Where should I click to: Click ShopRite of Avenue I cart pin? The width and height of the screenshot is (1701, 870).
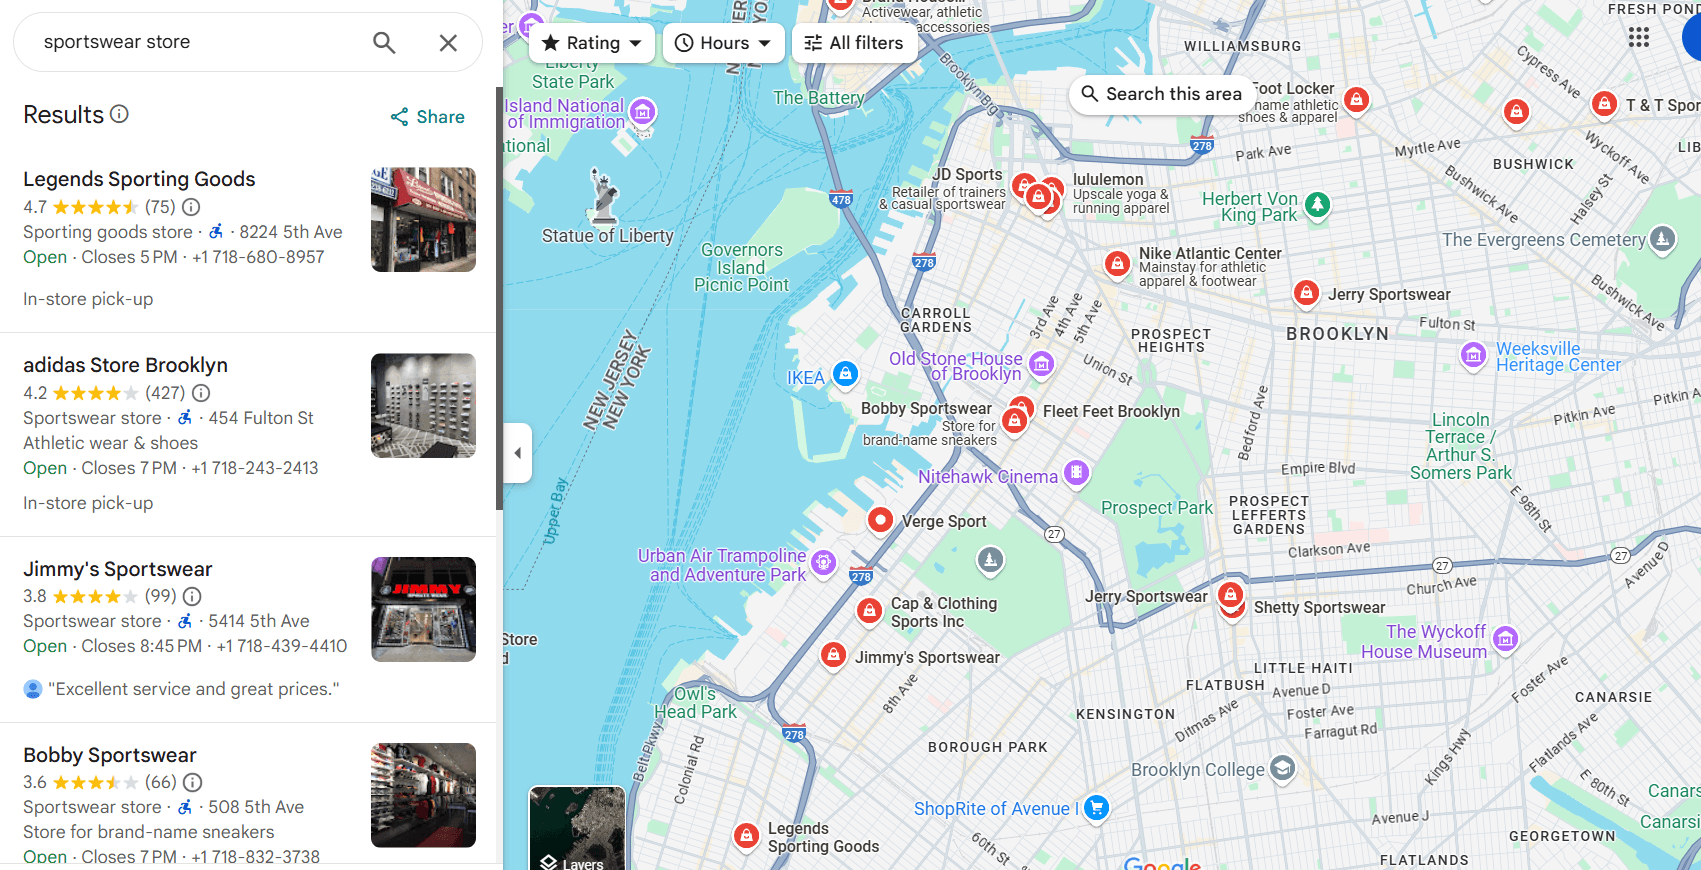click(x=1096, y=807)
